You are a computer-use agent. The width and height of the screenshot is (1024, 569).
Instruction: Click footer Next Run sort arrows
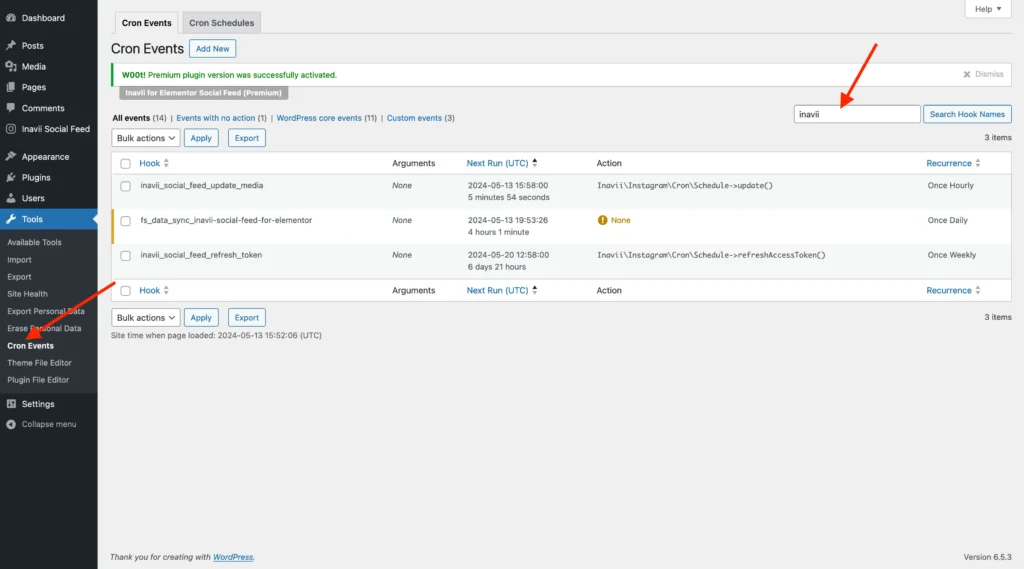coord(535,290)
